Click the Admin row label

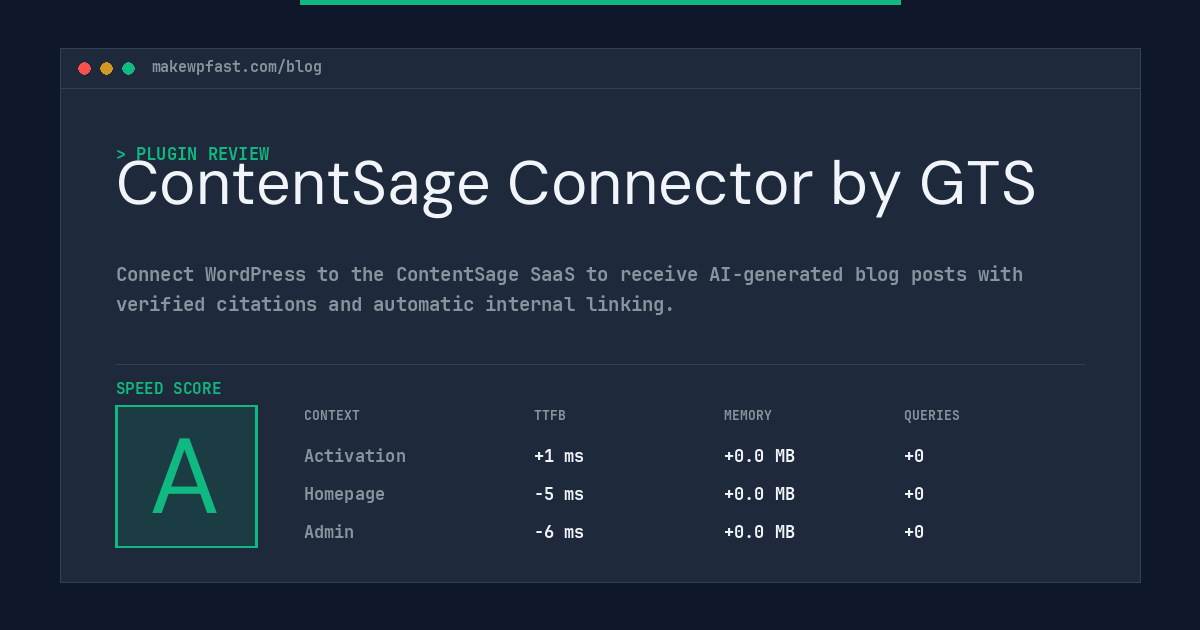pyautogui.click(x=329, y=532)
